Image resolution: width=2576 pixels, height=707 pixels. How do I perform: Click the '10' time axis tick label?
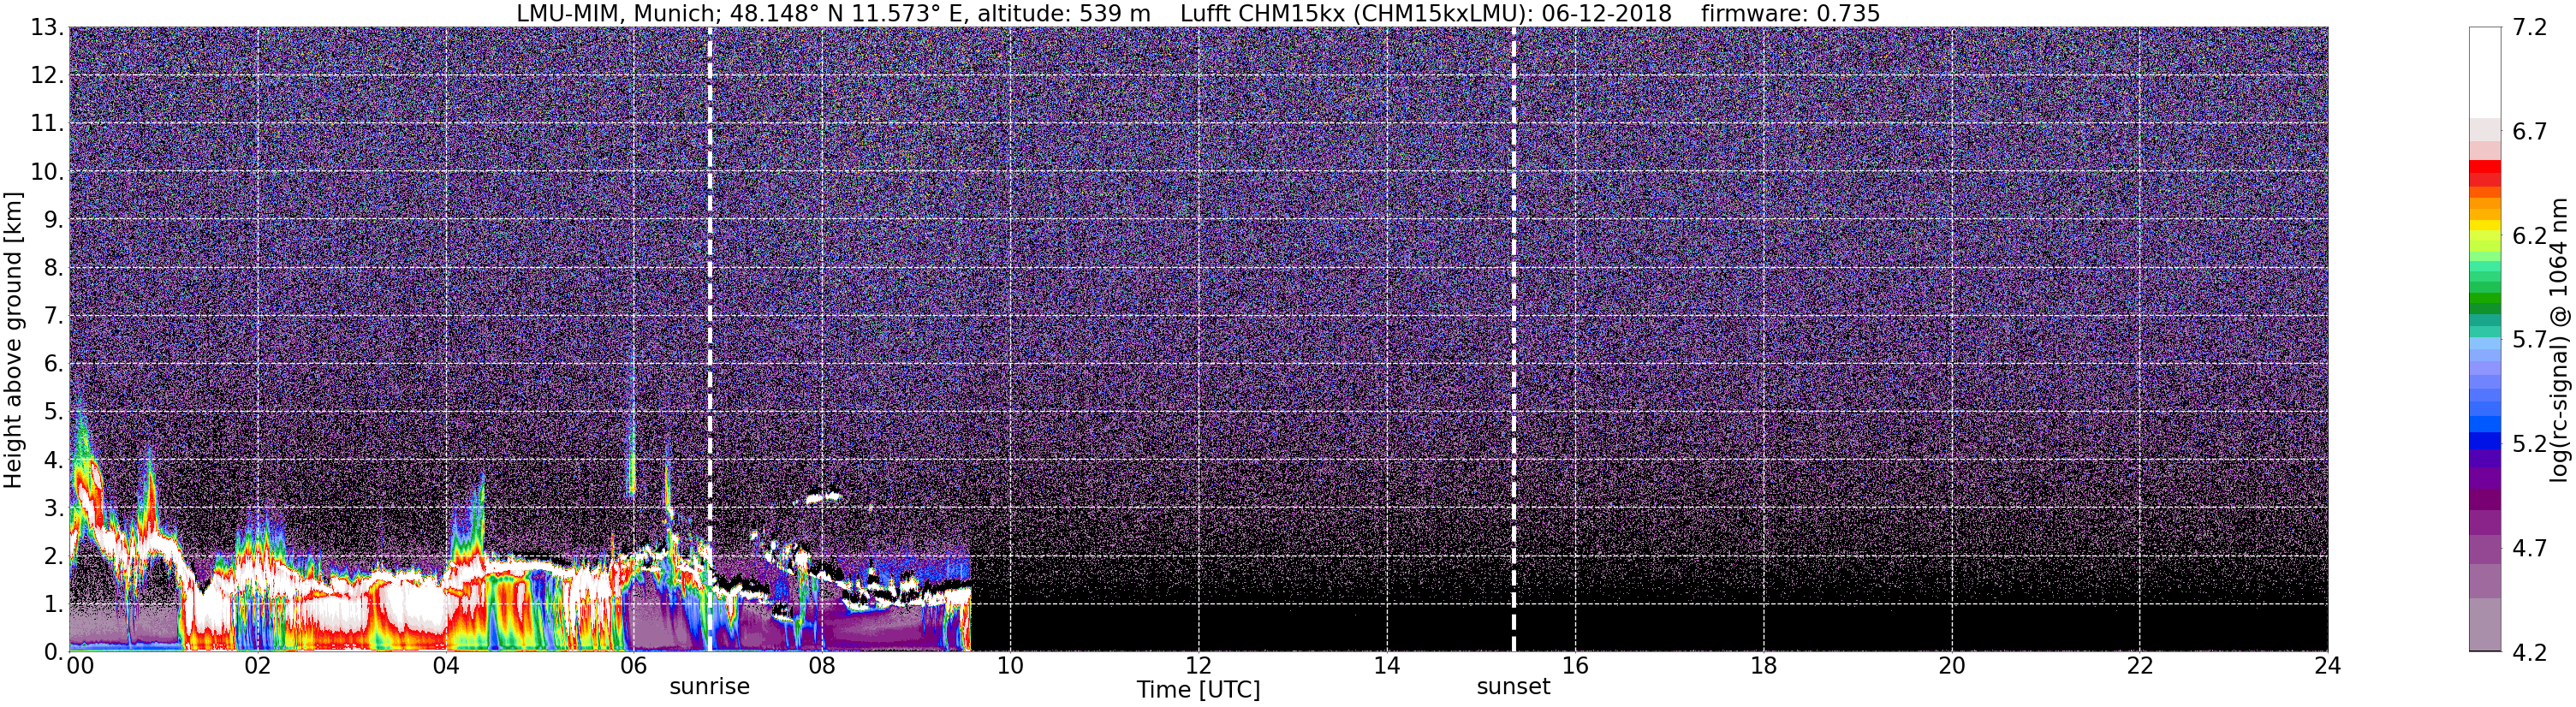point(1010,666)
